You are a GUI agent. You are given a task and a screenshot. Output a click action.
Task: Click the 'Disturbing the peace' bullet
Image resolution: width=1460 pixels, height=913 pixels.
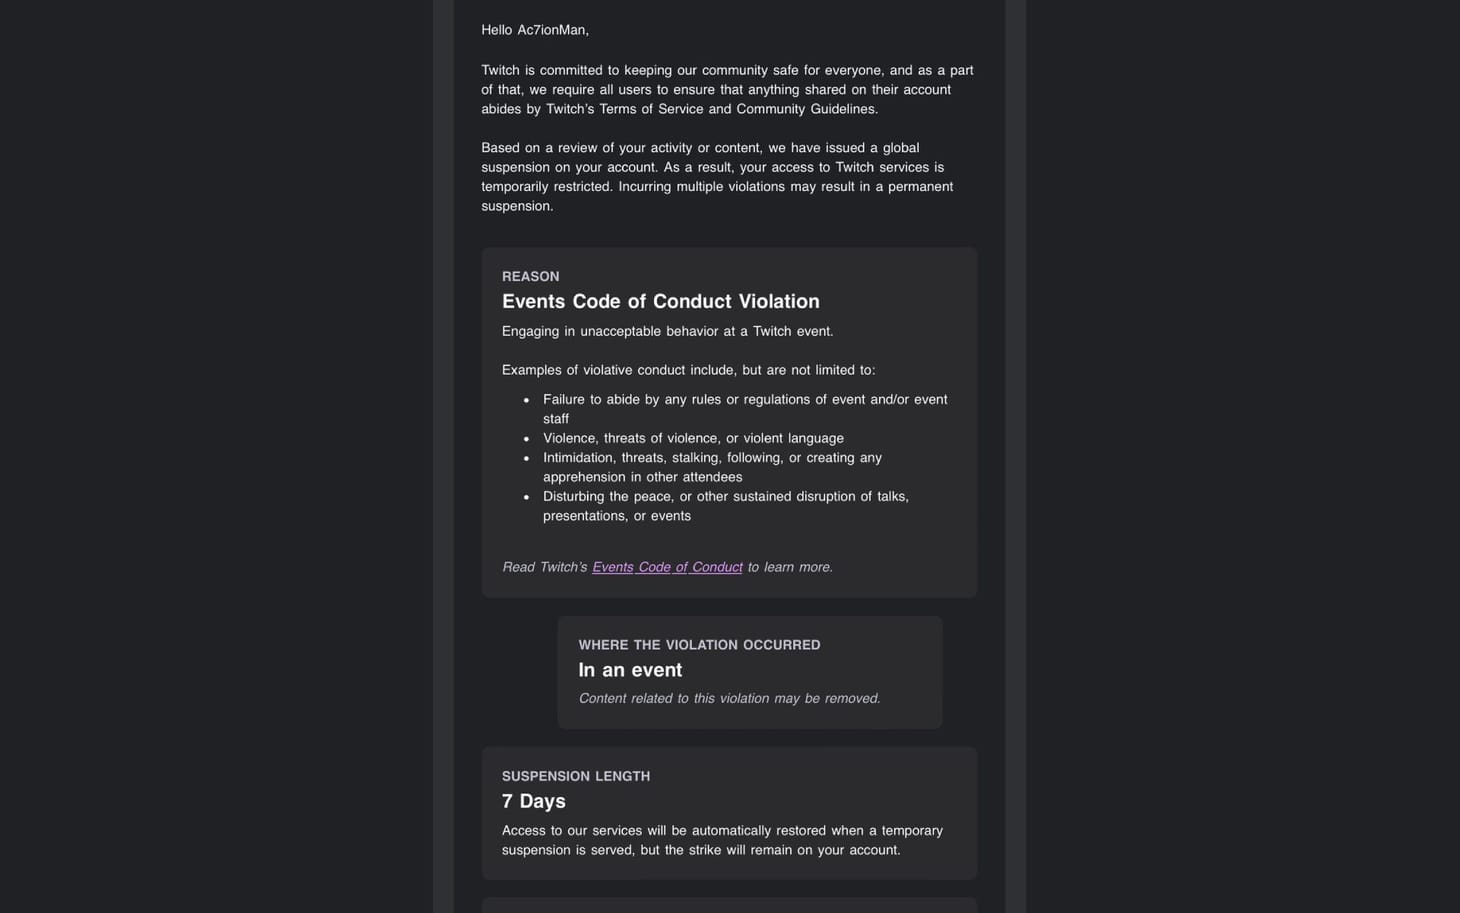(x=726, y=506)
